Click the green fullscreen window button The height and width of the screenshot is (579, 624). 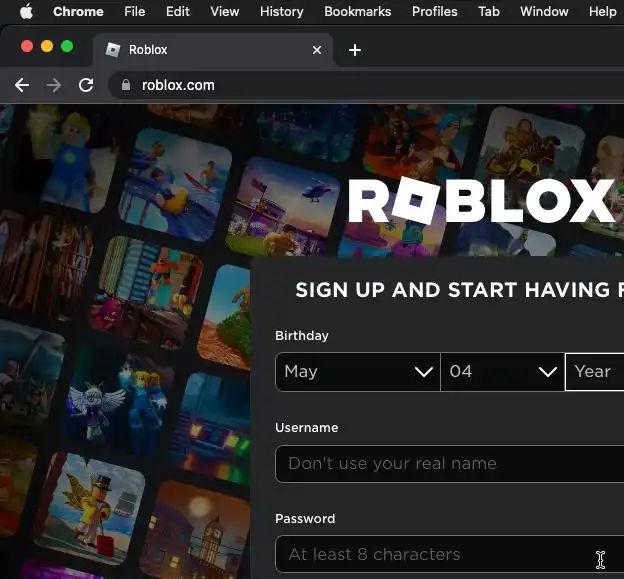[x=67, y=47]
